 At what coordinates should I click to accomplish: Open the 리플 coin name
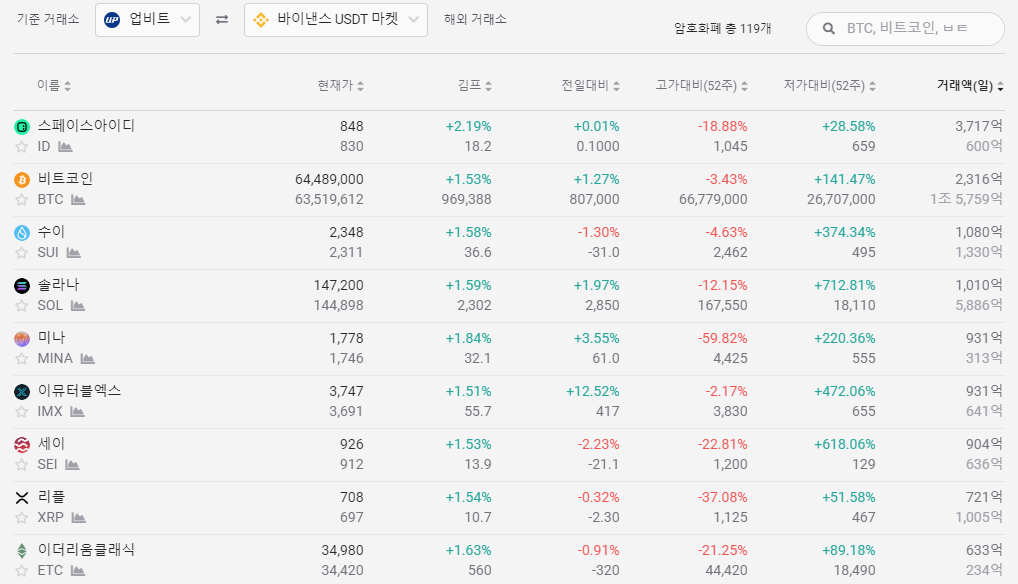tap(51, 497)
